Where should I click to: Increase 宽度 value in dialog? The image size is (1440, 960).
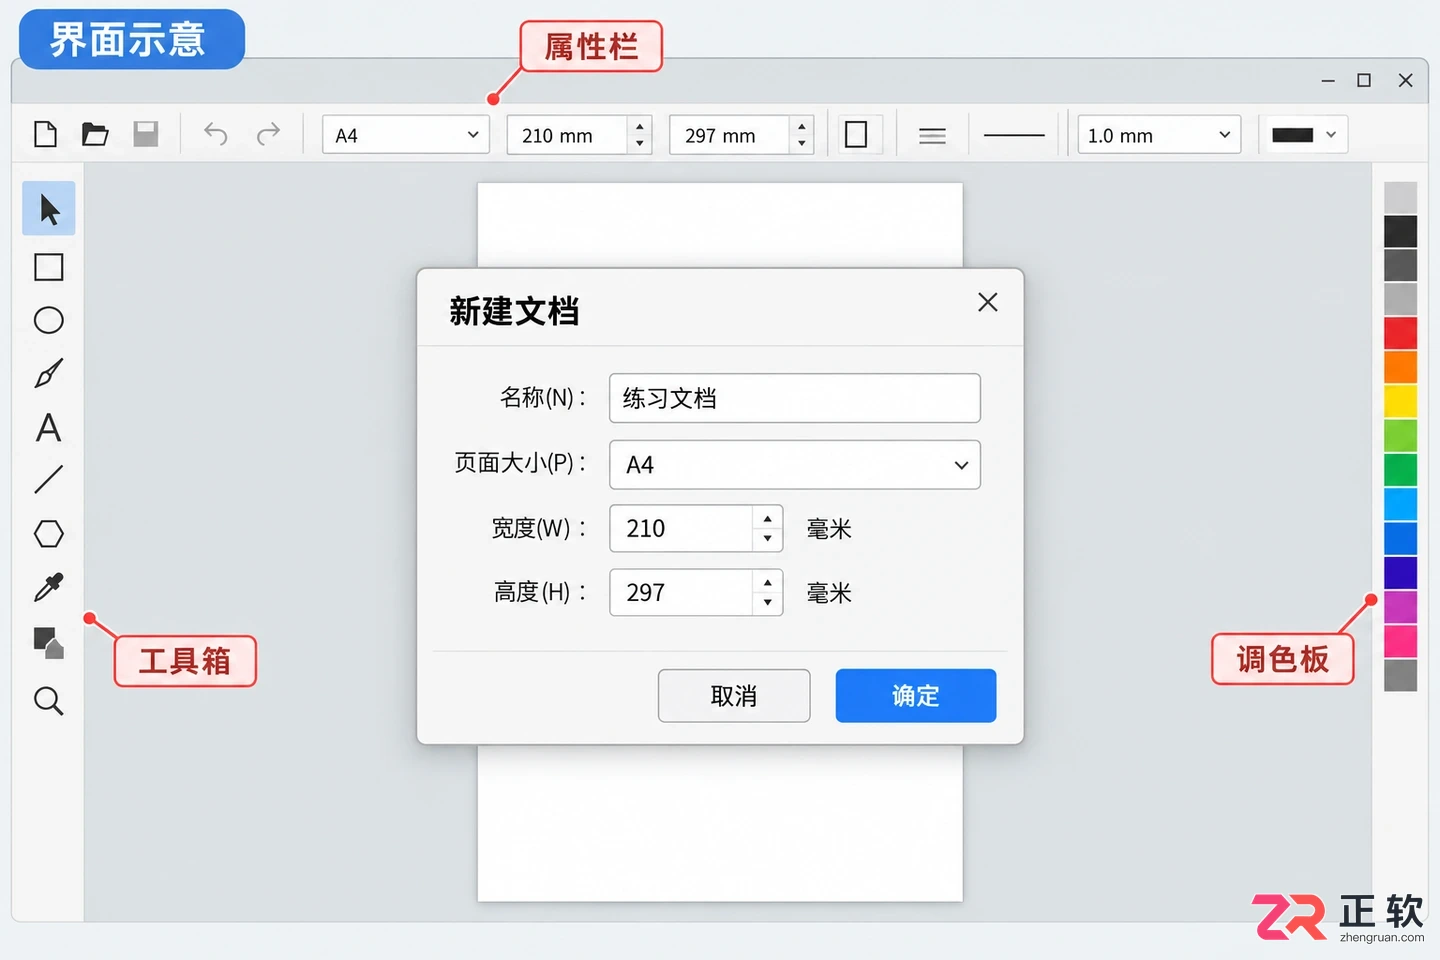767,518
